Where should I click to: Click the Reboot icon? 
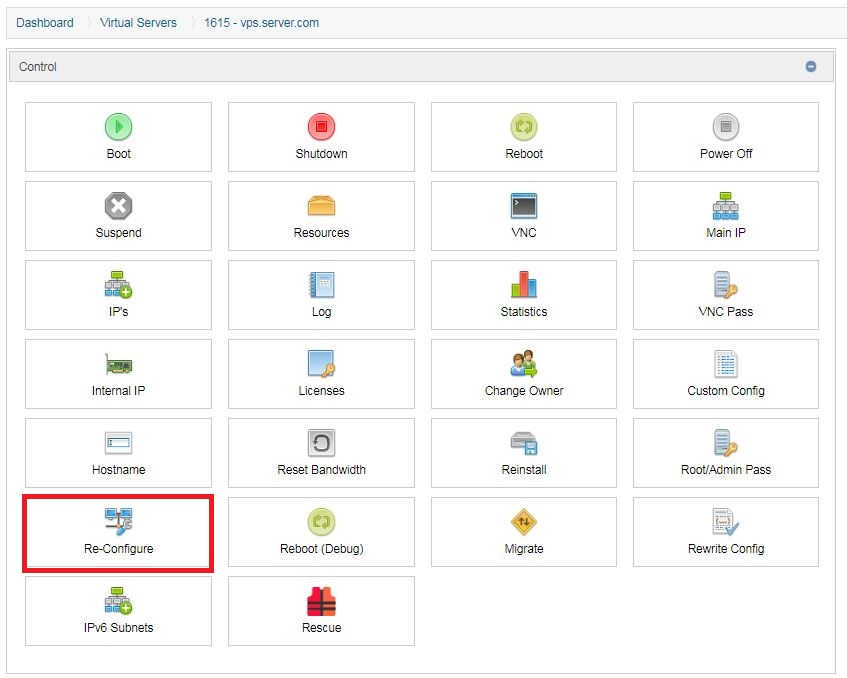[524, 127]
